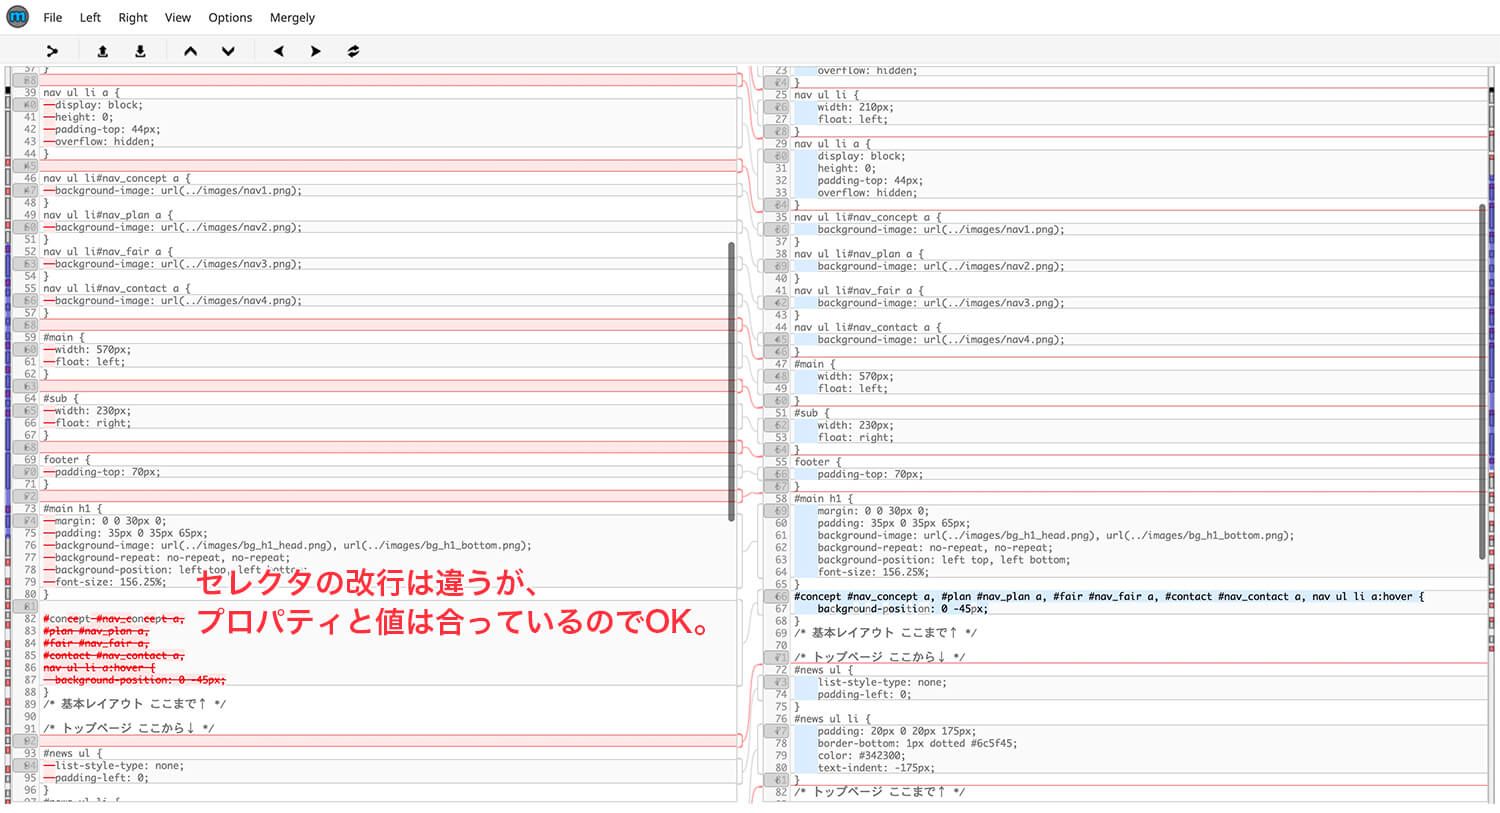Click left pane merge marker at line 50
The width and height of the screenshot is (1500, 813).
[x=27, y=227]
